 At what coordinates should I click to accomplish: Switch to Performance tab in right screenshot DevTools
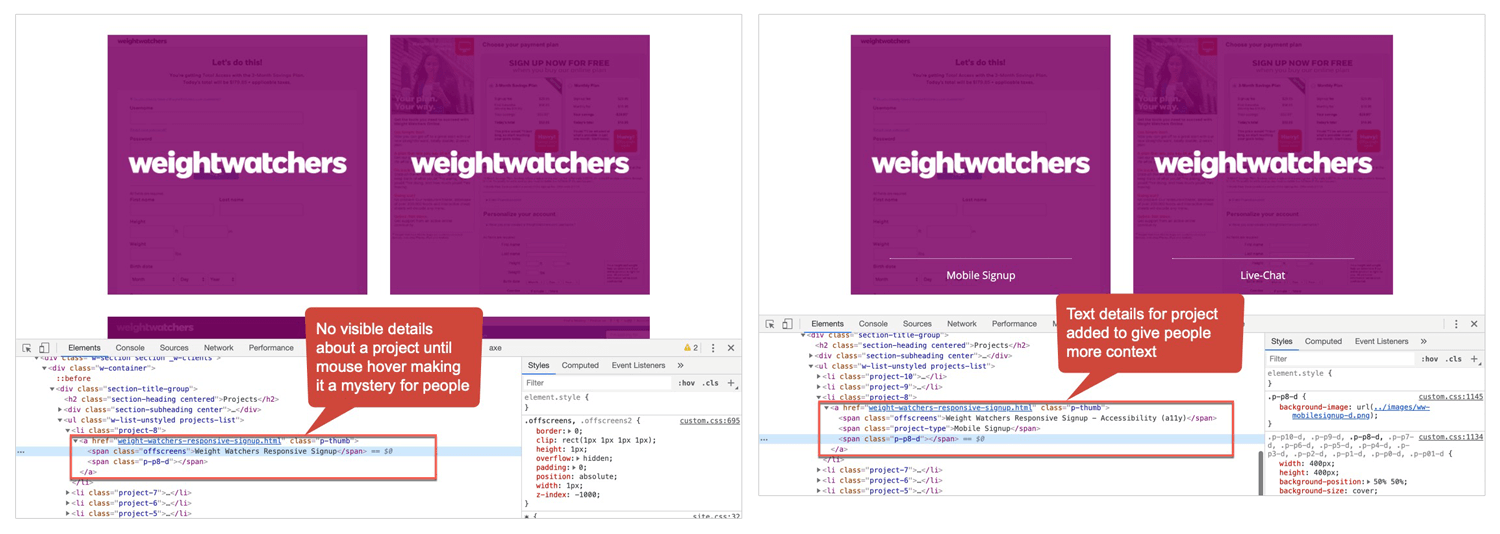coord(1014,324)
